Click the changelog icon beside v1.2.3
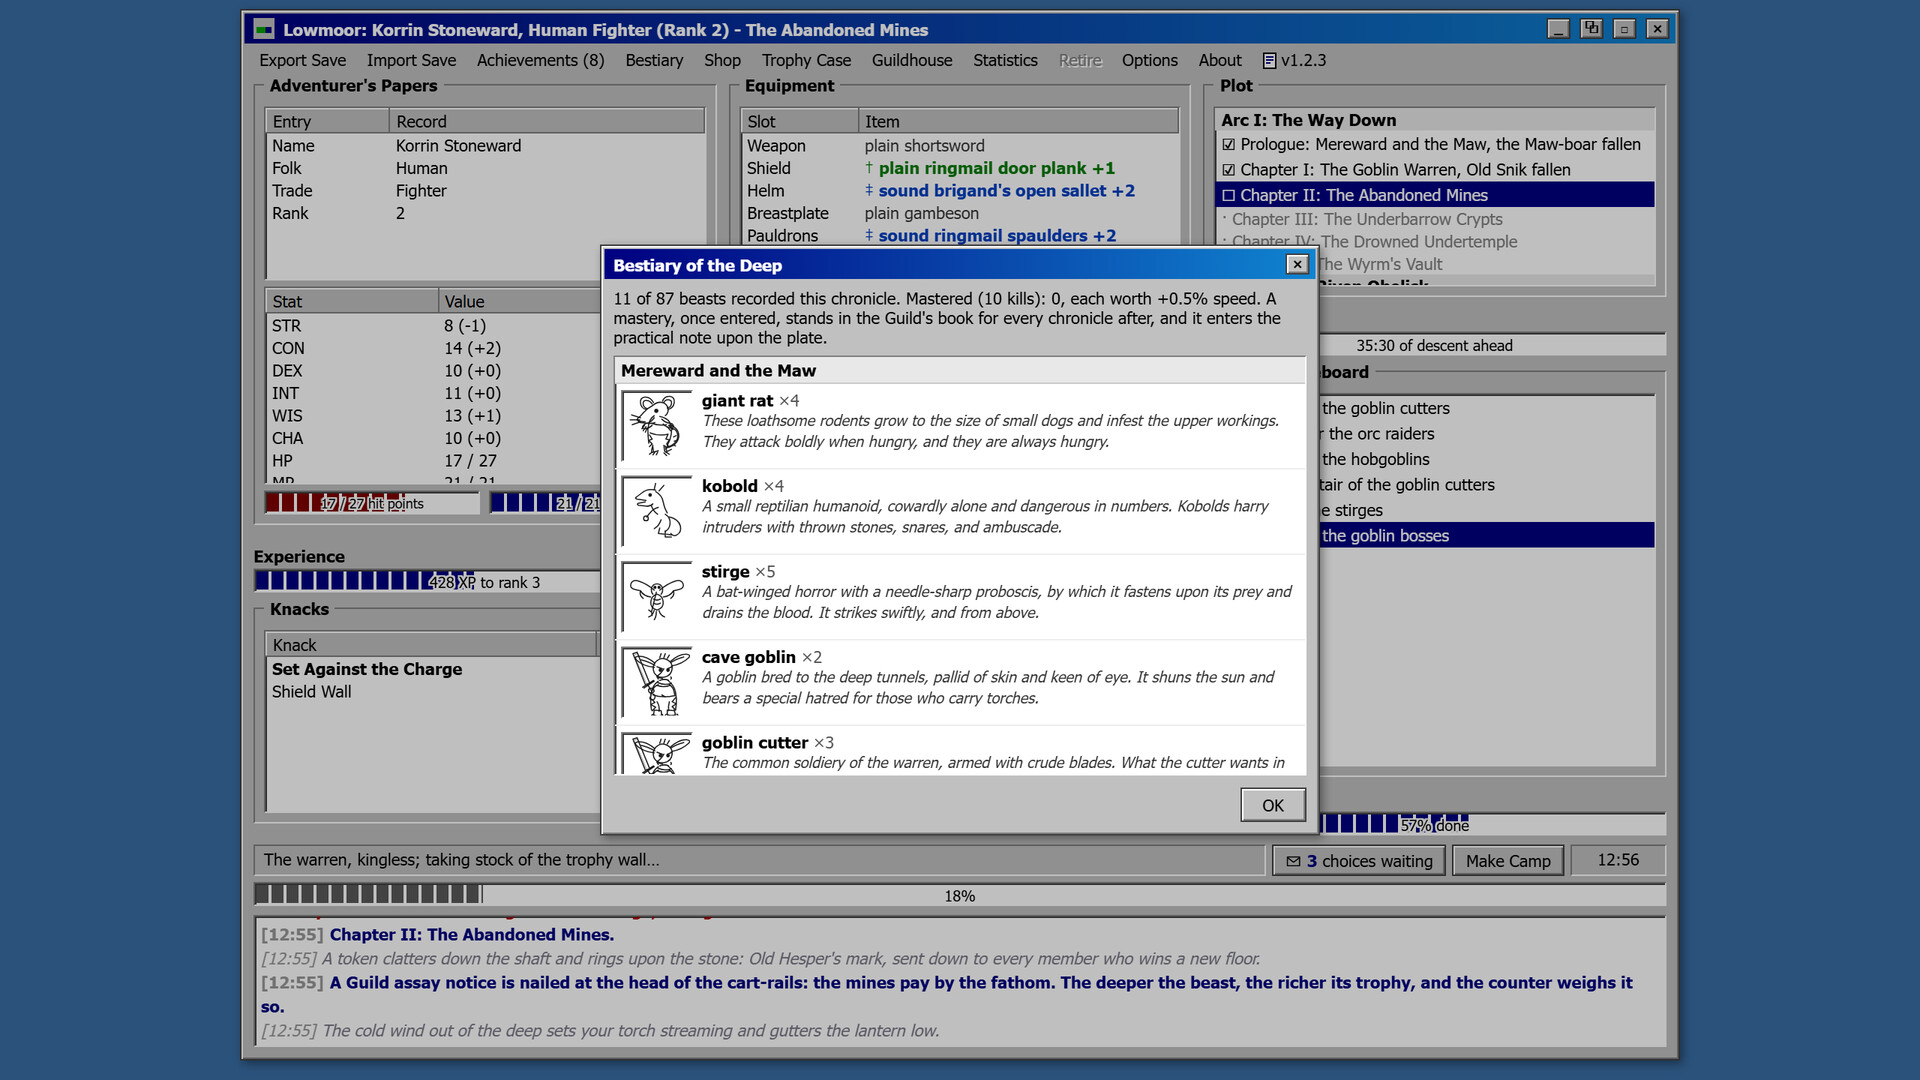1920x1080 pixels. tap(1269, 61)
